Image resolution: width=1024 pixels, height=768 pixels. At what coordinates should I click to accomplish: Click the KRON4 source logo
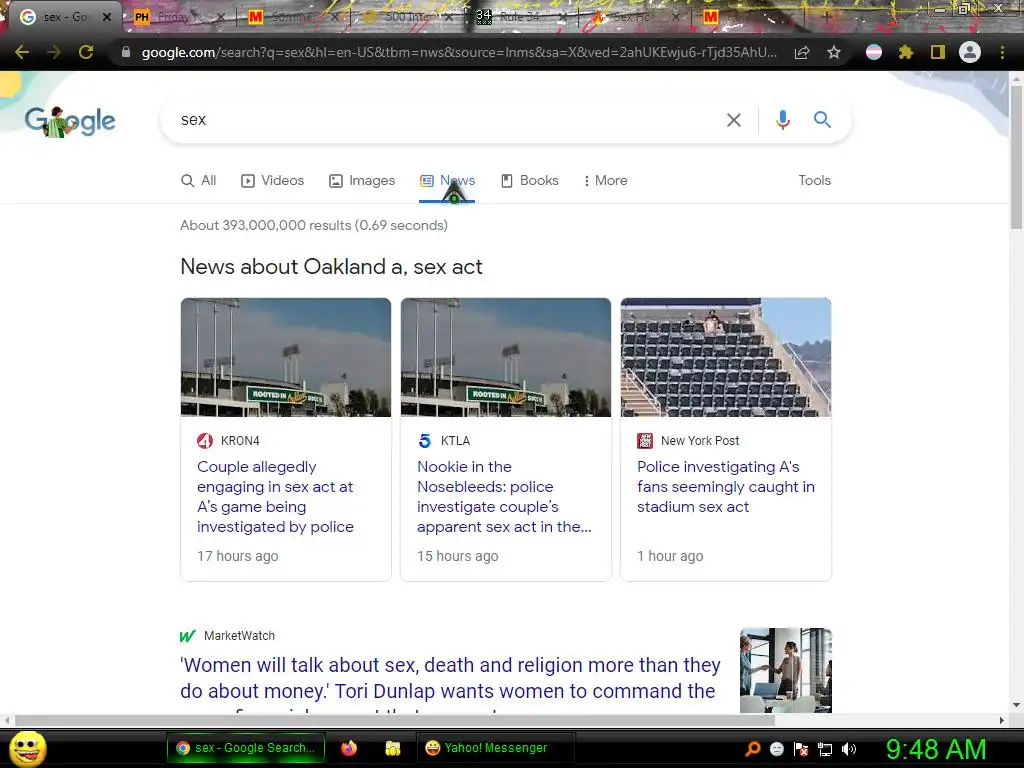[205, 441]
